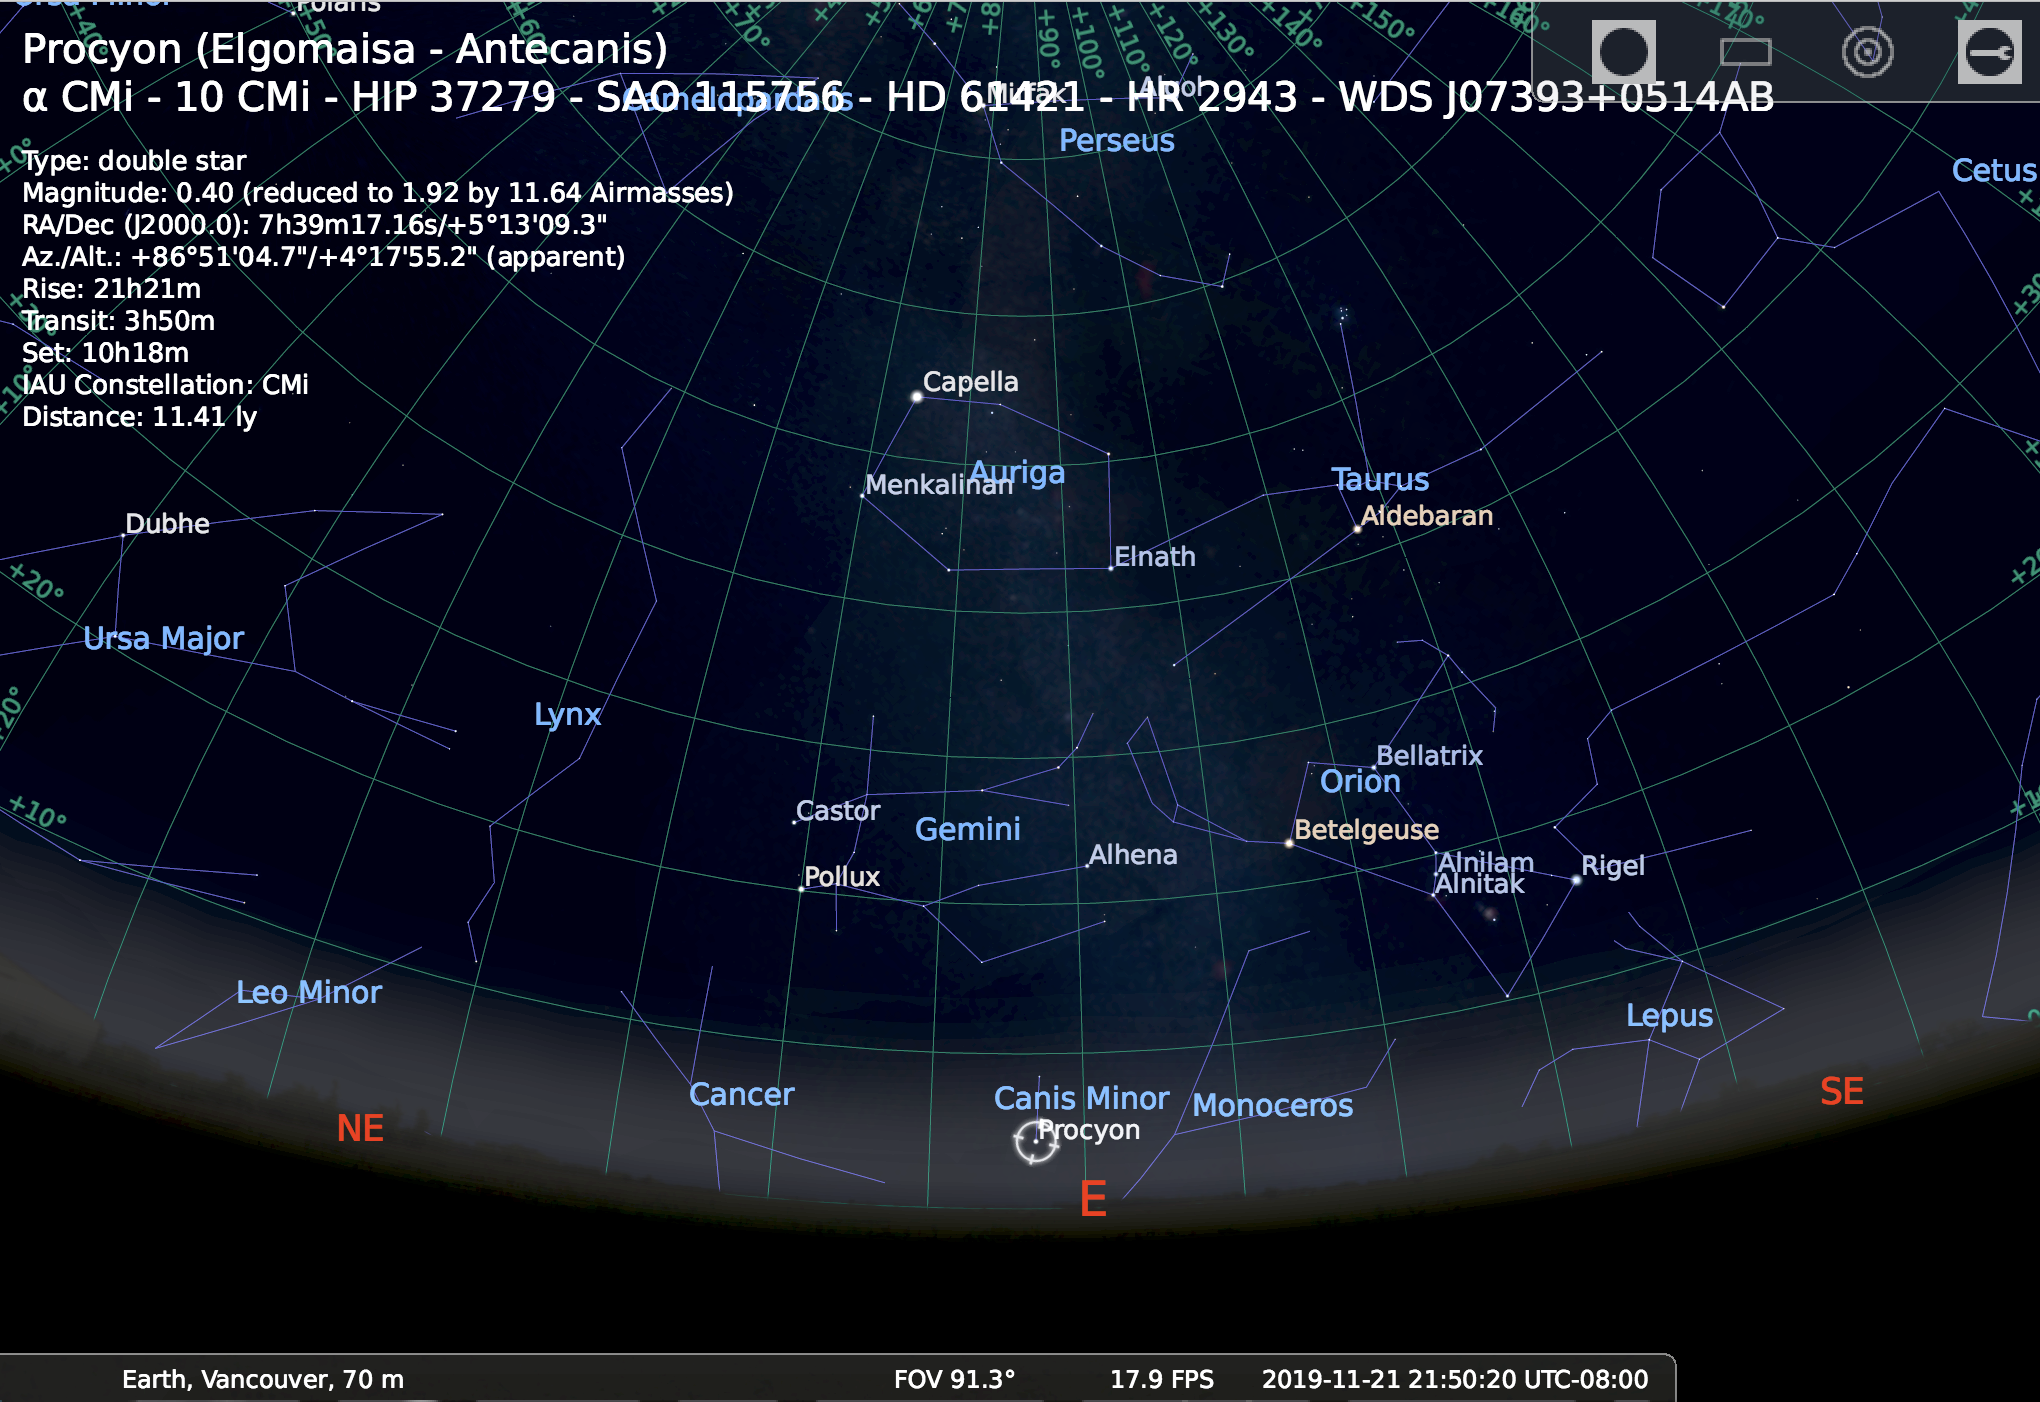Select the star Betelgeuse
Screen dimensions: 2040x1402
point(1289,843)
